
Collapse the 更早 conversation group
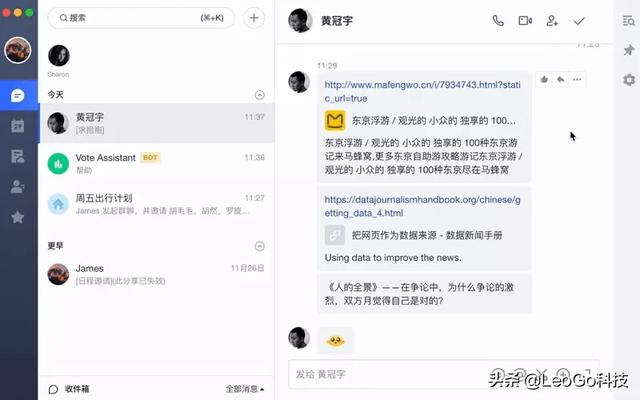point(260,246)
